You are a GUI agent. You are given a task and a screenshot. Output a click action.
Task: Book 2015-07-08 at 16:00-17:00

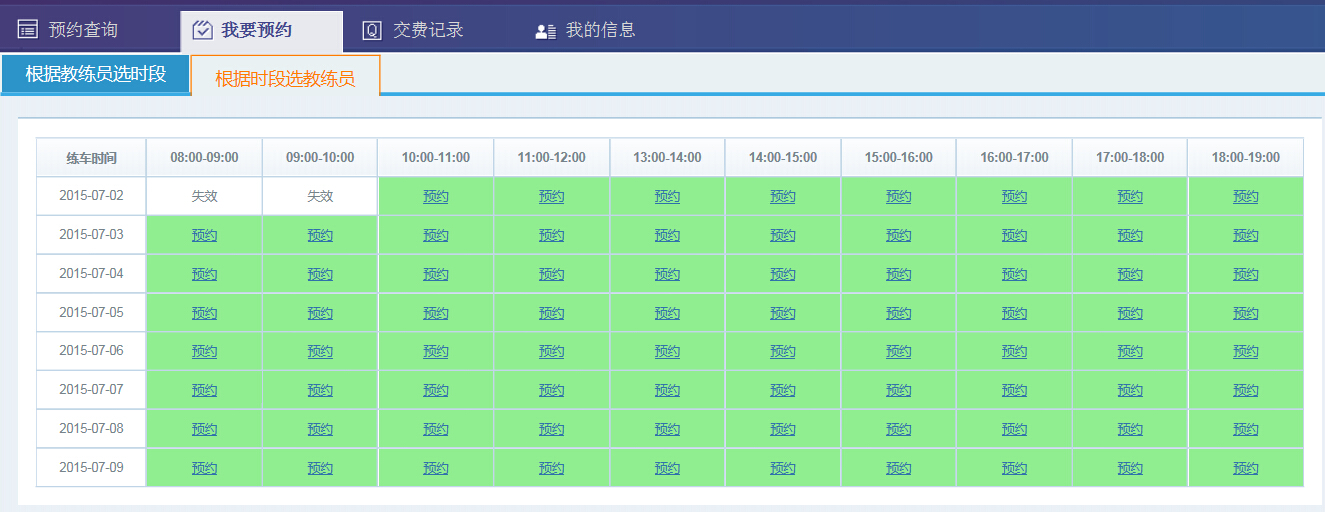1014,429
